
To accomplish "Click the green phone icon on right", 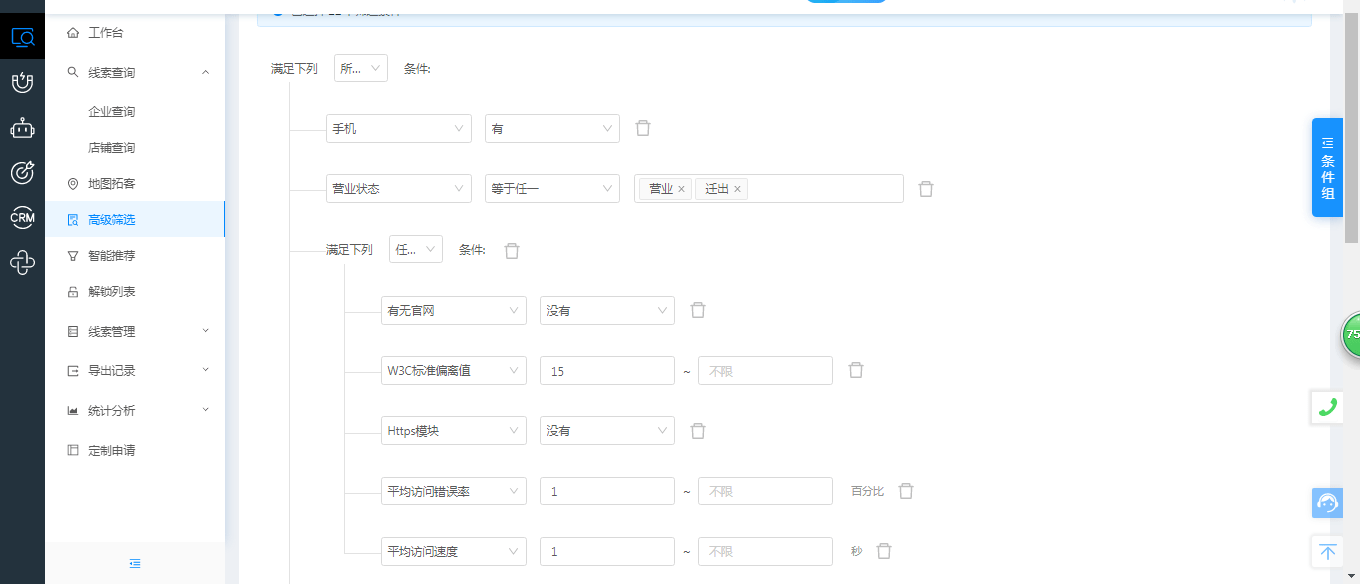I will coord(1327,407).
